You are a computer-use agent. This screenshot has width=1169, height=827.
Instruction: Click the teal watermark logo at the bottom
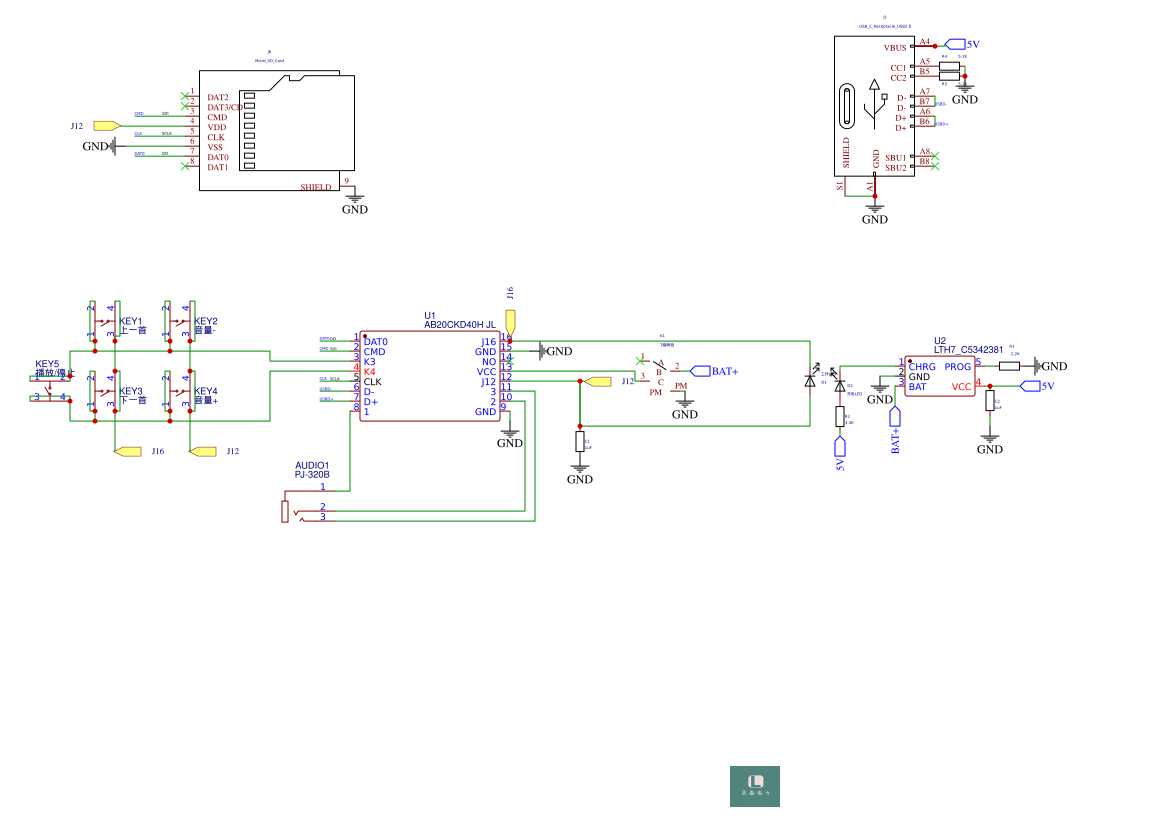pos(754,786)
